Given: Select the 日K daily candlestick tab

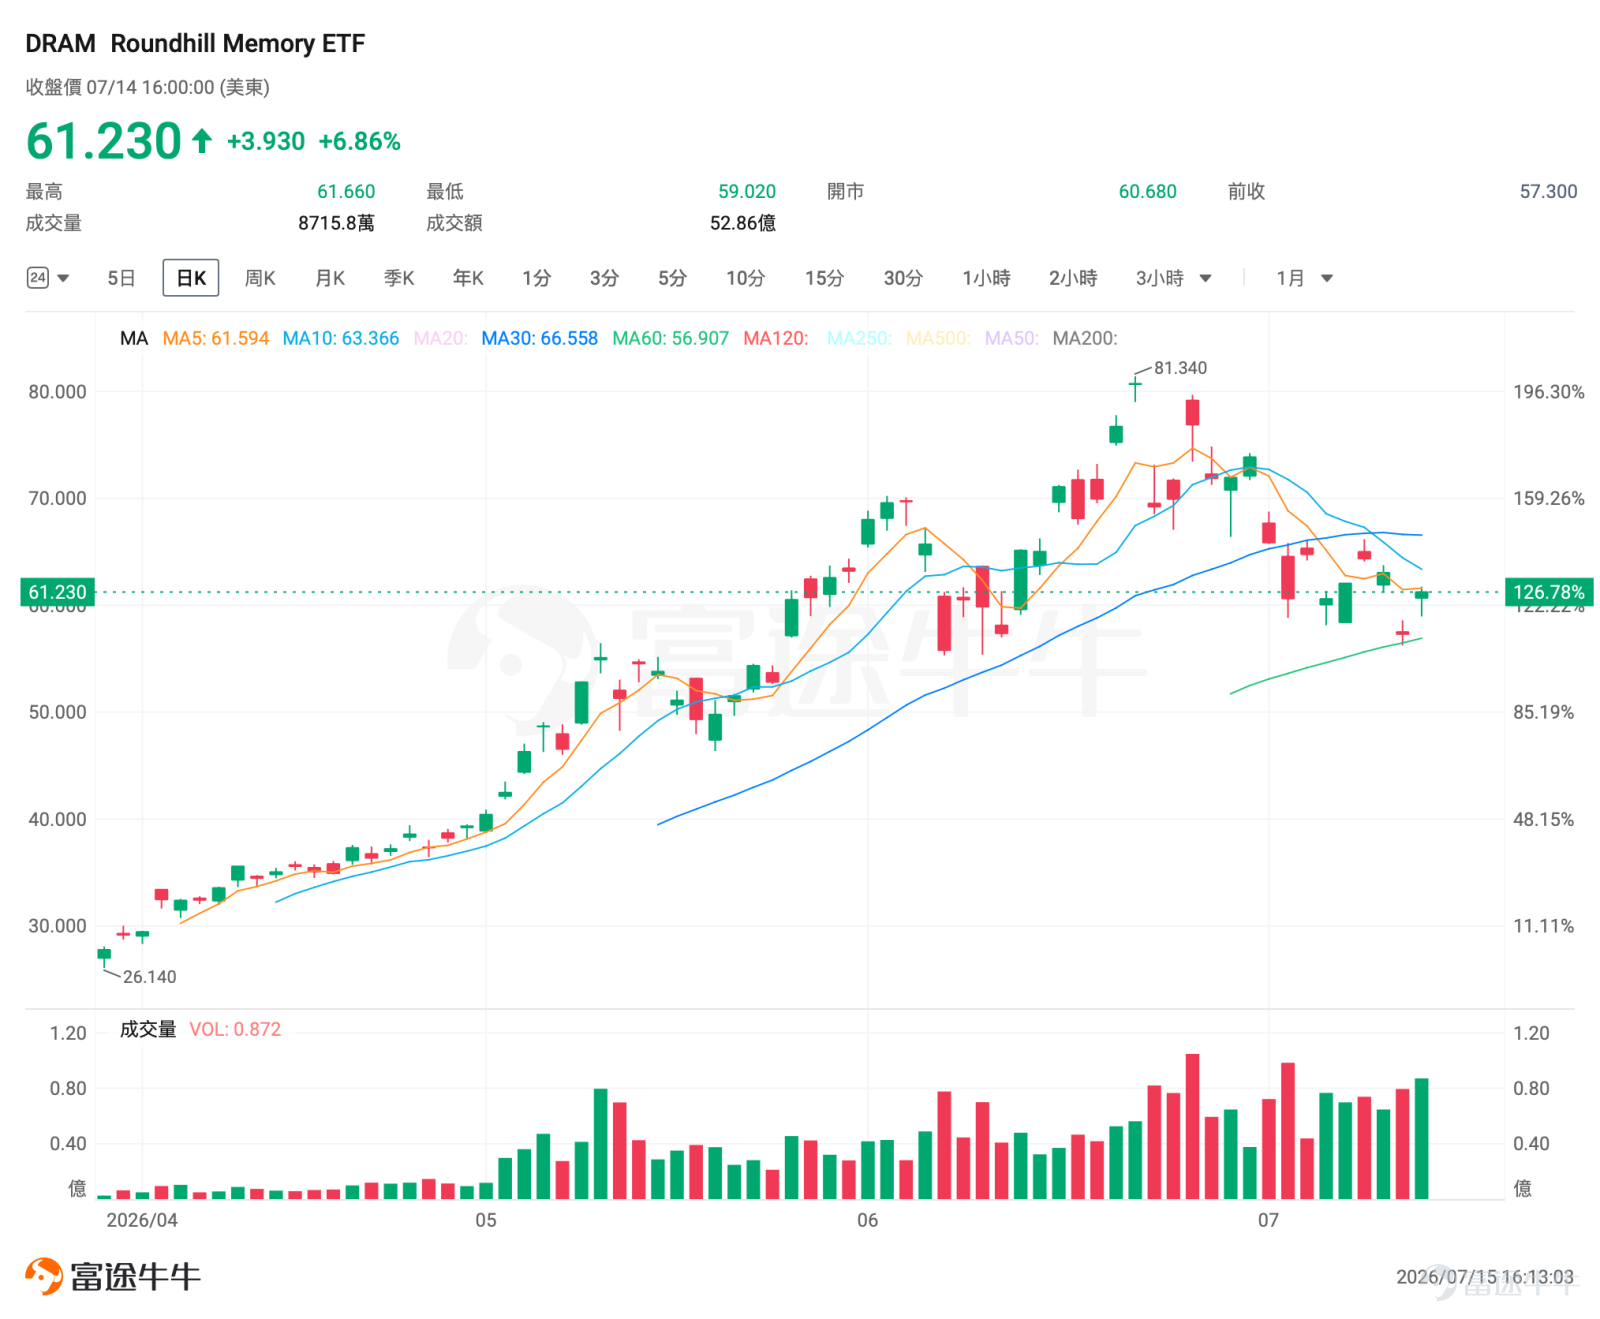Looking at the screenshot, I should [191, 278].
